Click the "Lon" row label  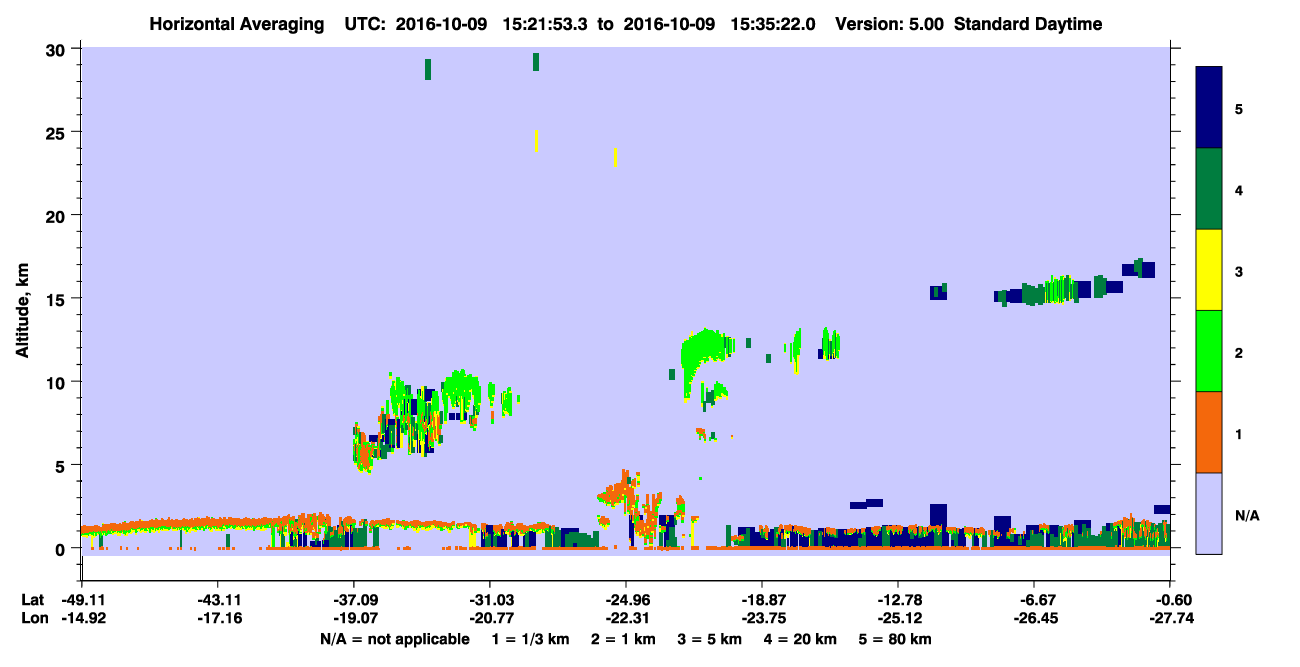click(x=33, y=618)
